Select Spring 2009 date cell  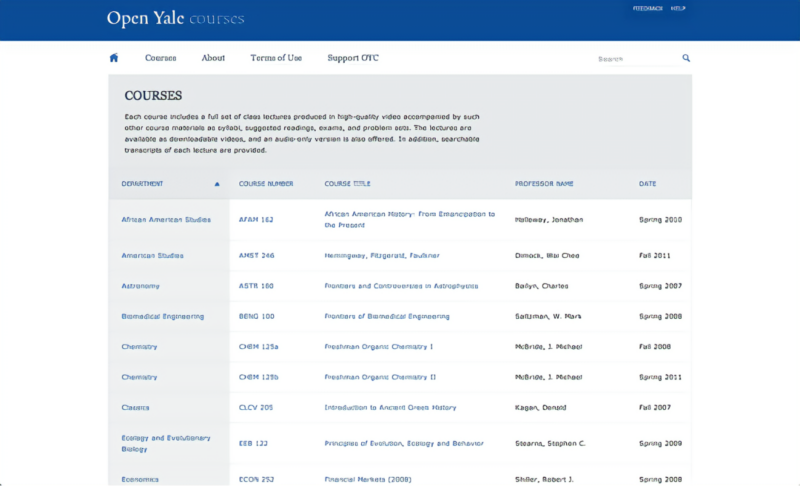click(660, 444)
